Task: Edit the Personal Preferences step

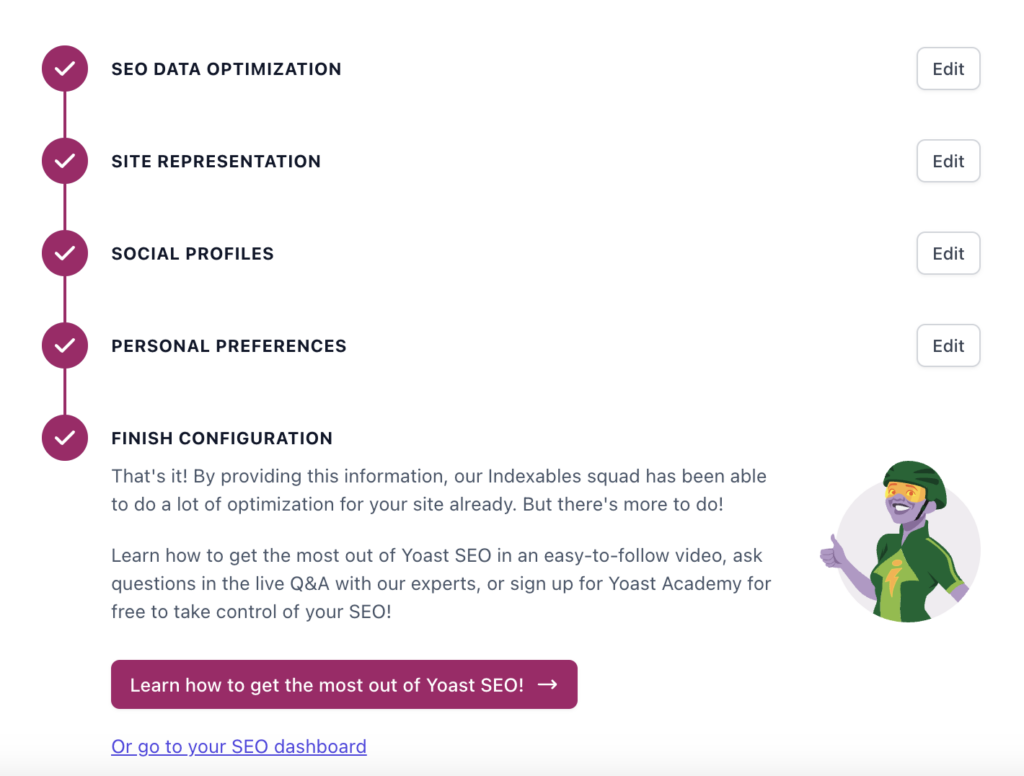Action: point(948,346)
